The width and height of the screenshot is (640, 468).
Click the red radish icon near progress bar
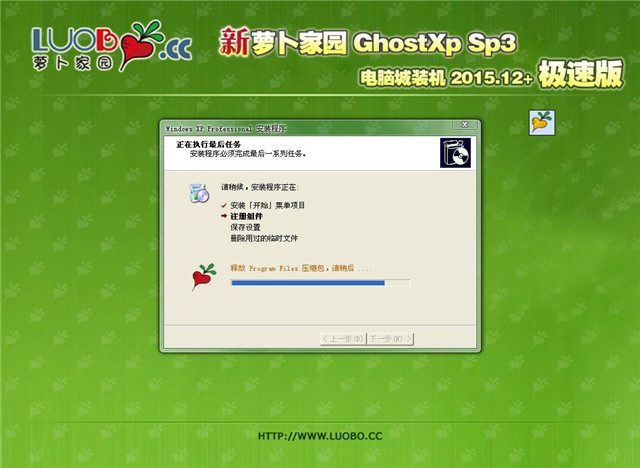click(204, 276)
